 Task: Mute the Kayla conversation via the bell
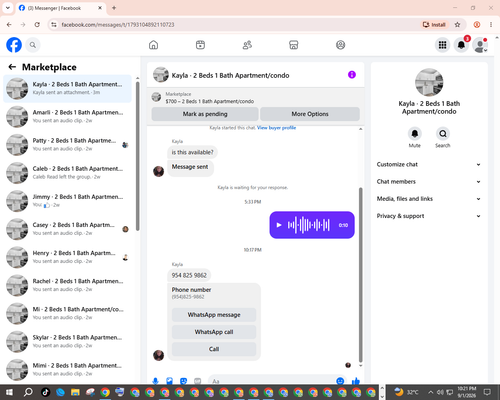[x=415, y=134]
